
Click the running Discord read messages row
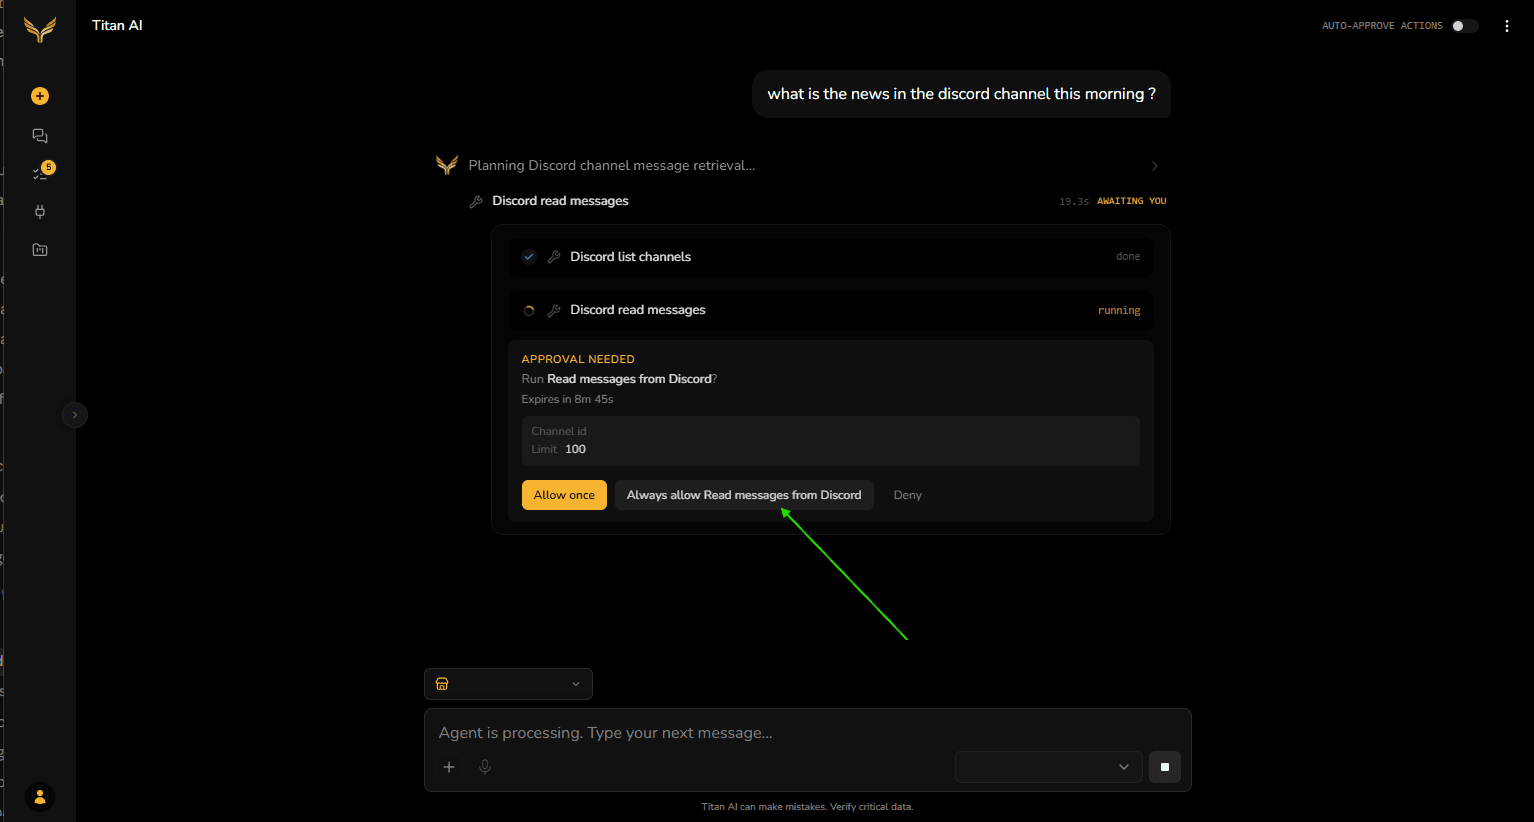click(831, 310)
